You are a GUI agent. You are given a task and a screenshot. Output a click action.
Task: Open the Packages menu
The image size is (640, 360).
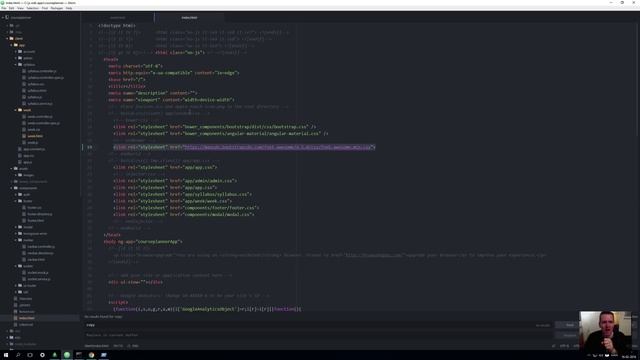57,8
